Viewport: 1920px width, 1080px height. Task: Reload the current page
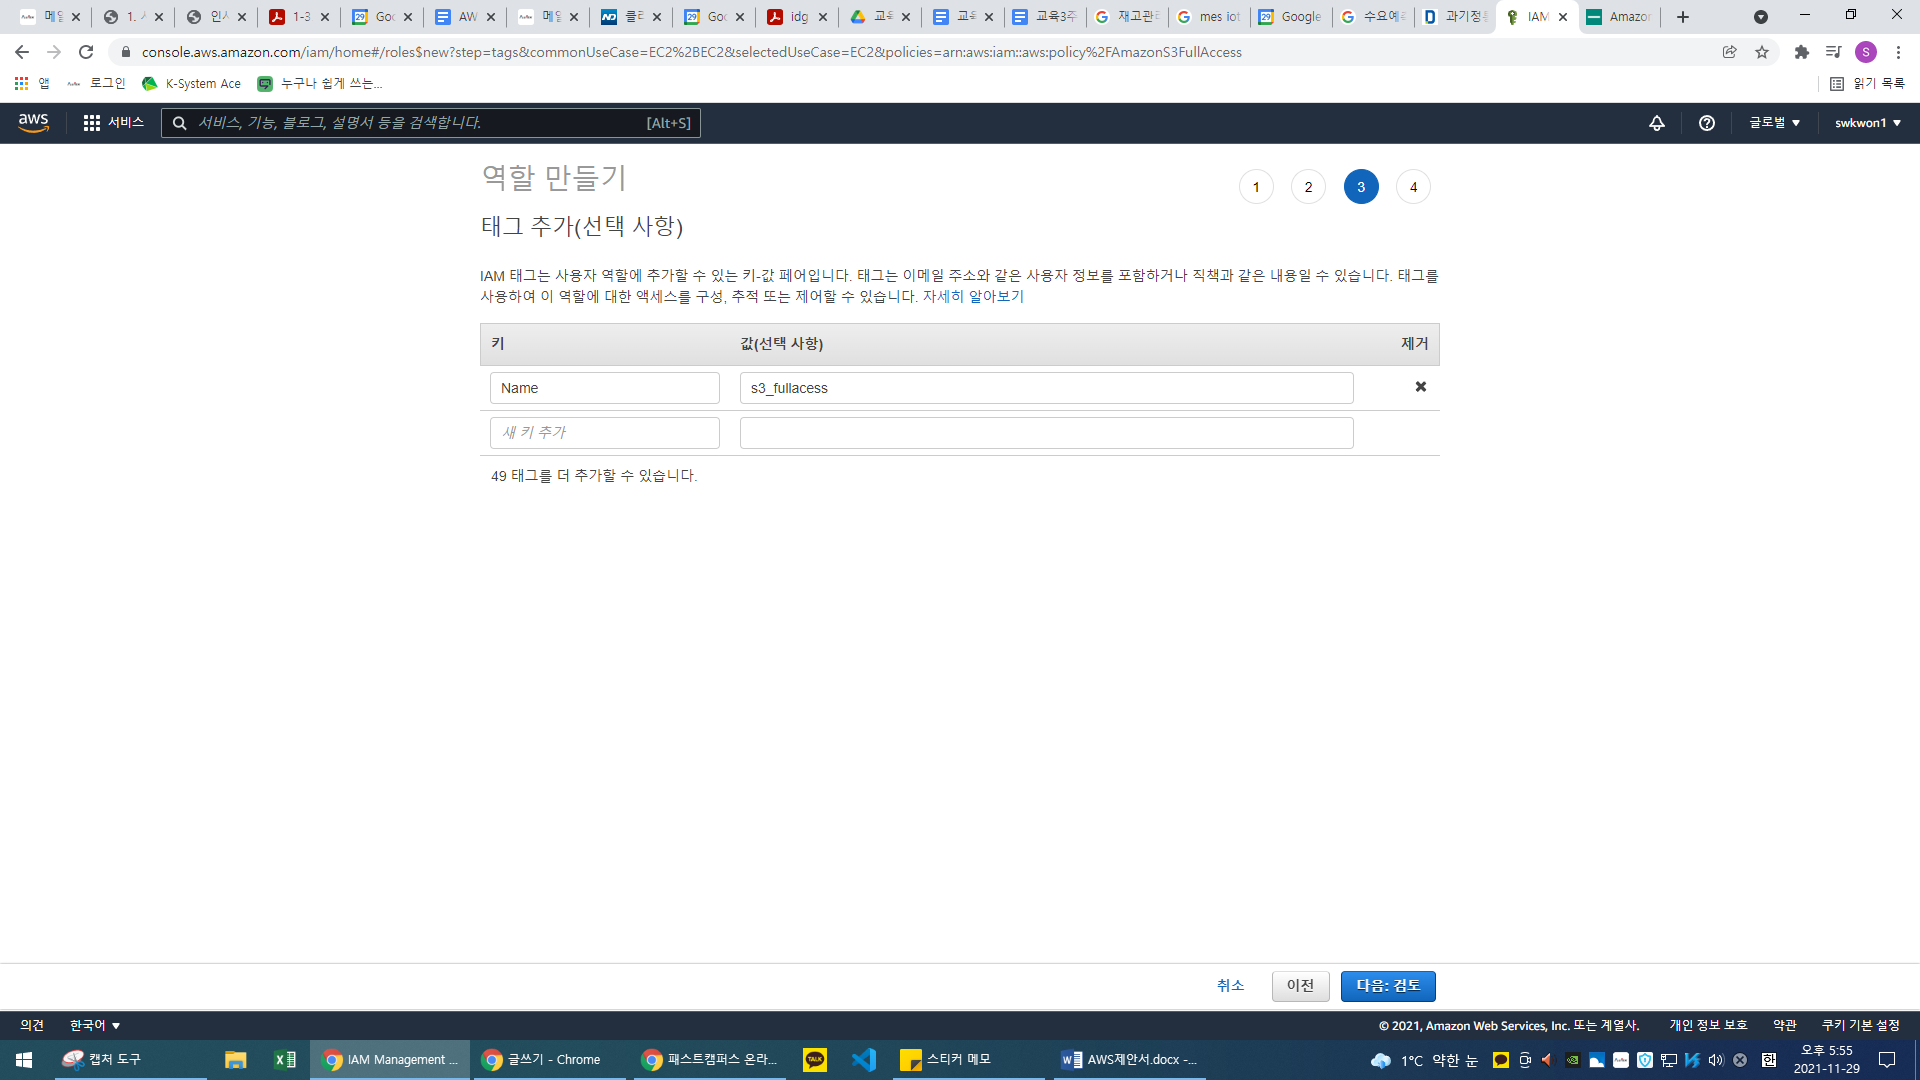pyautogui.click(x=86, y=52)
